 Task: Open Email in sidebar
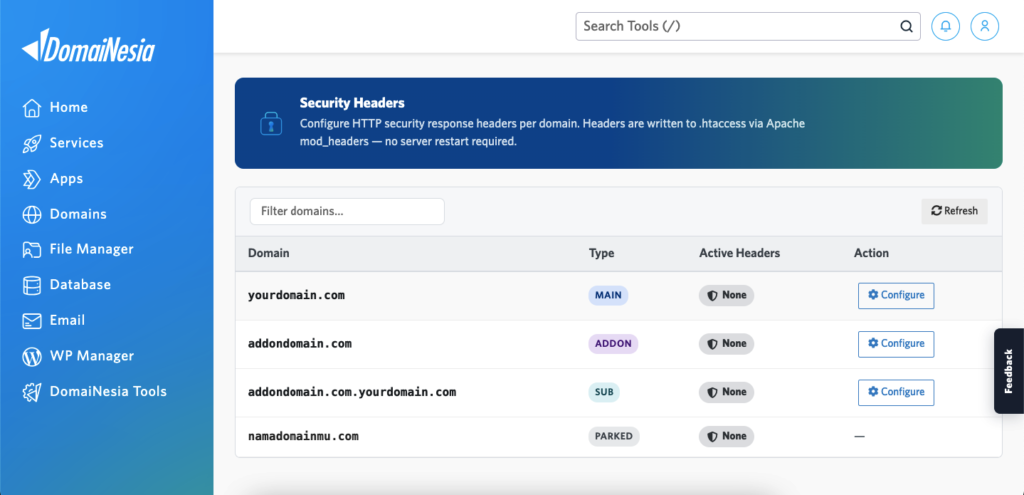pyautogui.click(x=67, y=320)
